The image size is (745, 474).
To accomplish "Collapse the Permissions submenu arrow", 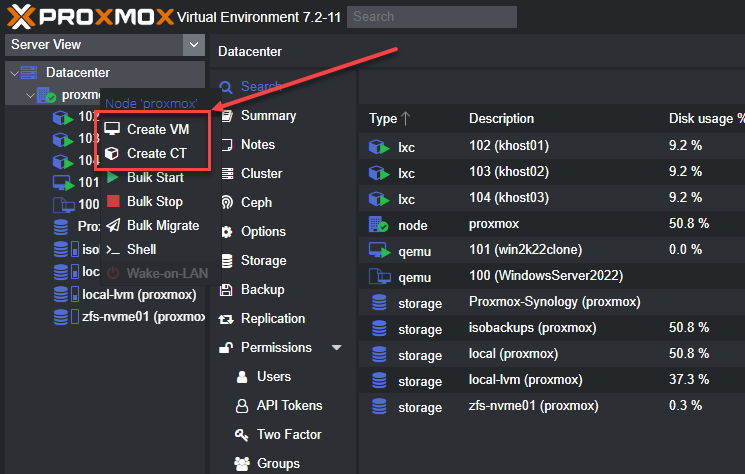I will tap(337, 348).
